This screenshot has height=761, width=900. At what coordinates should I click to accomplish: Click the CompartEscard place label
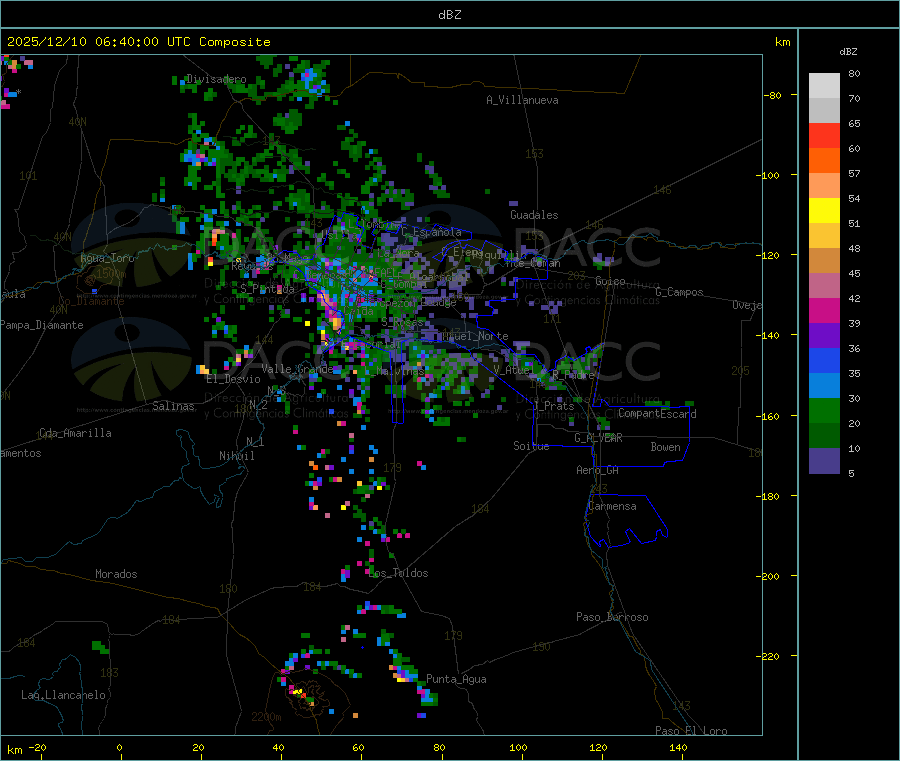[x=657, y=413]
